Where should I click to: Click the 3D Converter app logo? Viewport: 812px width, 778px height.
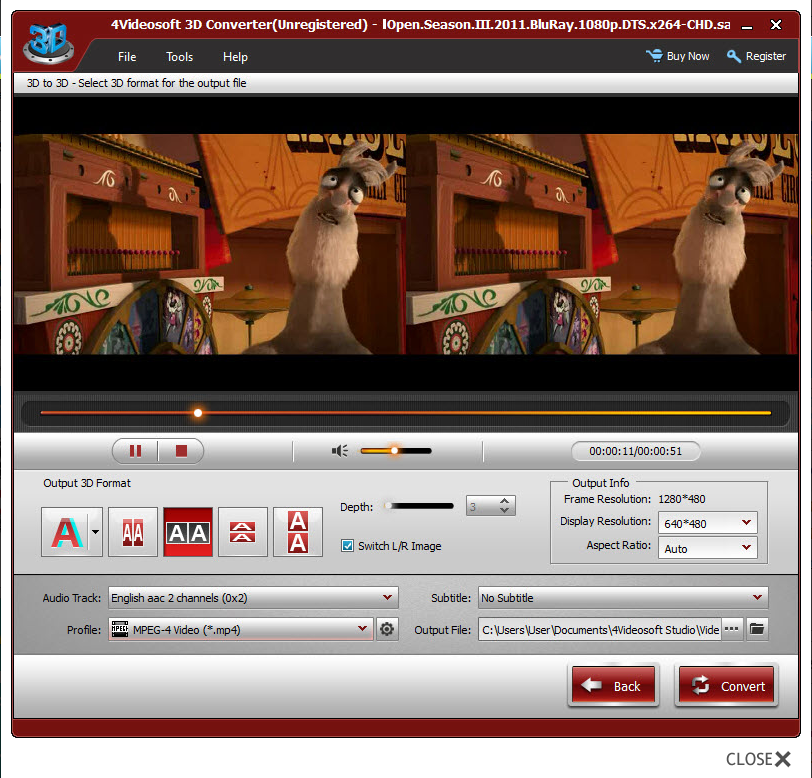pos(48,44)
